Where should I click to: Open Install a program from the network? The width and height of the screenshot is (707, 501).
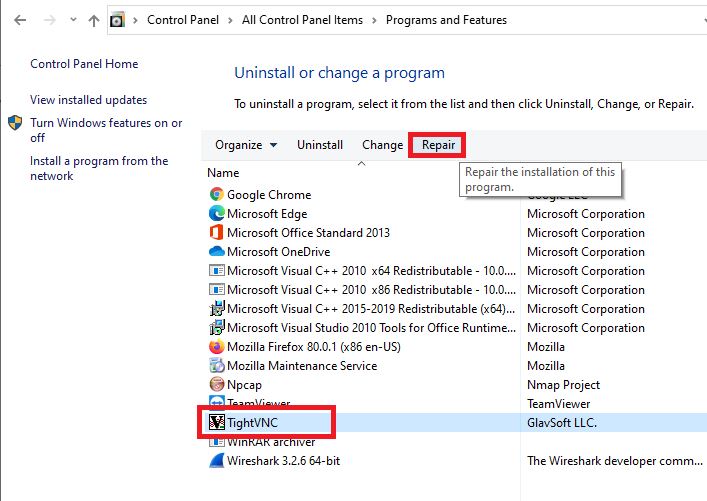99,168
